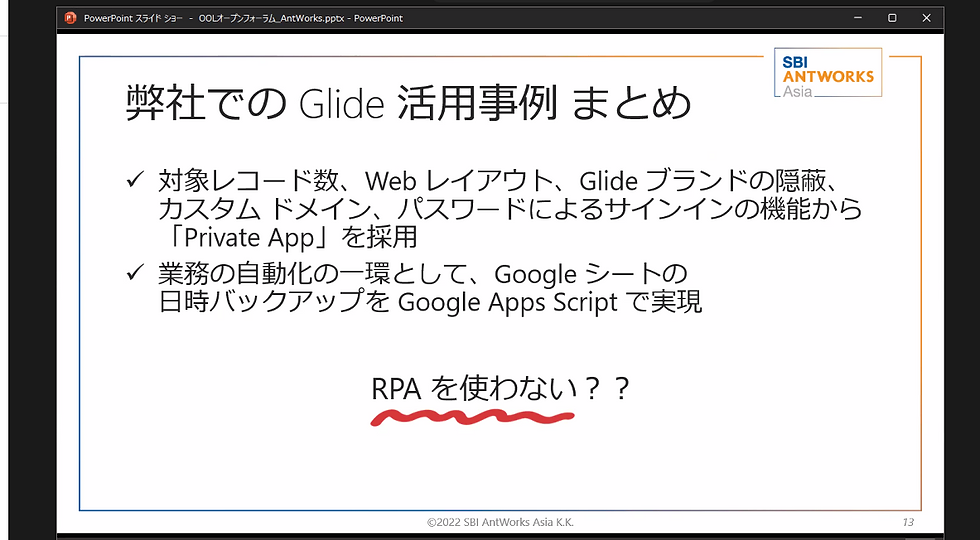Click the PowerPoint app icon in title bar
Screen dimensions: 980x540
(70, 18)
